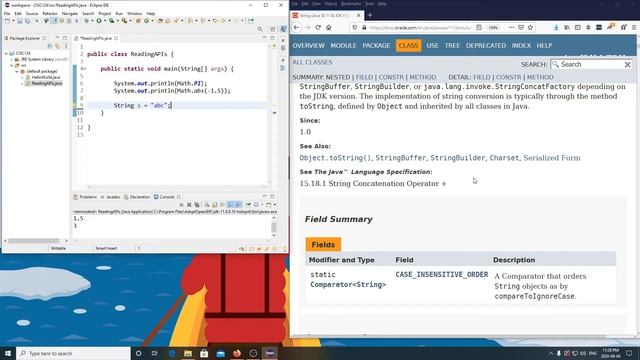Bookmark this page with star icon
The width and height of the screenshot is (640, 360).
pyautogui.click(x=530, y=27)
